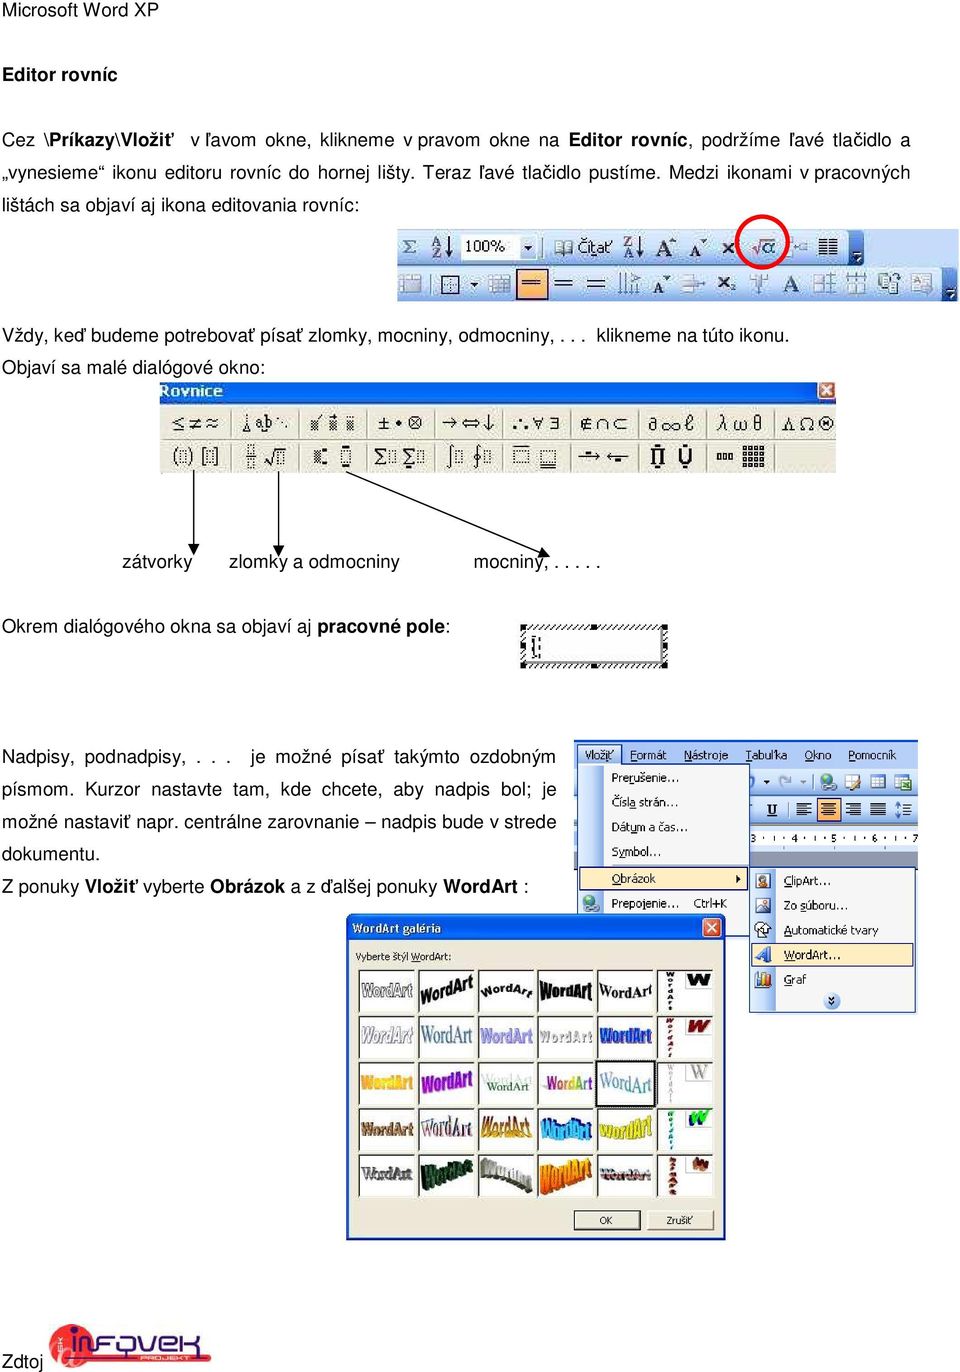
Task: Open the Okno menu
Action: (x=818, y=755)
